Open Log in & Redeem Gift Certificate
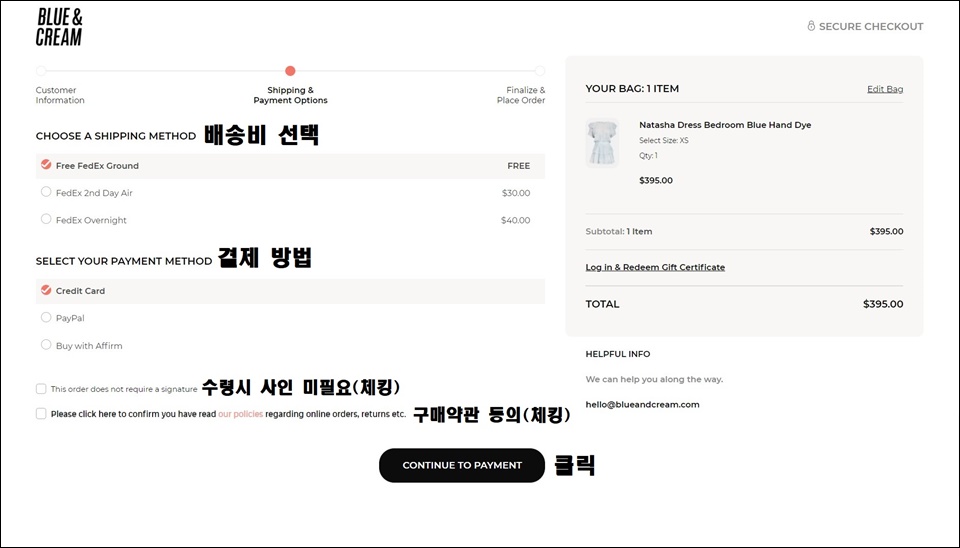This screenshot has width=960, height=548. coord(655,267)
